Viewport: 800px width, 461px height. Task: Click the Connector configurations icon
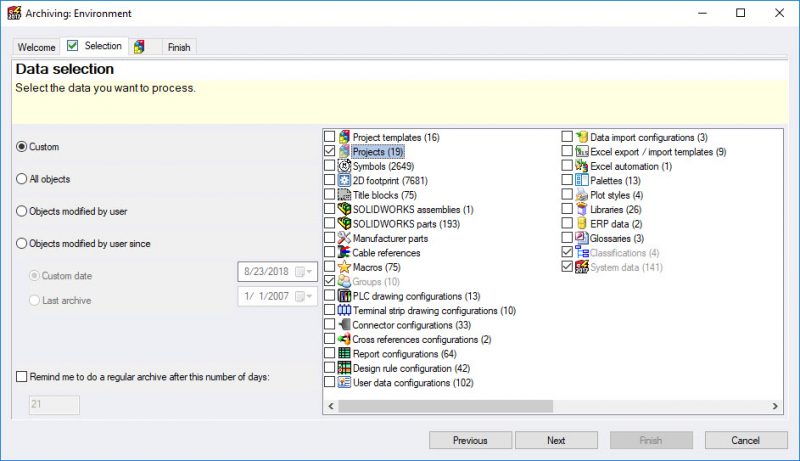coord(344,324)
